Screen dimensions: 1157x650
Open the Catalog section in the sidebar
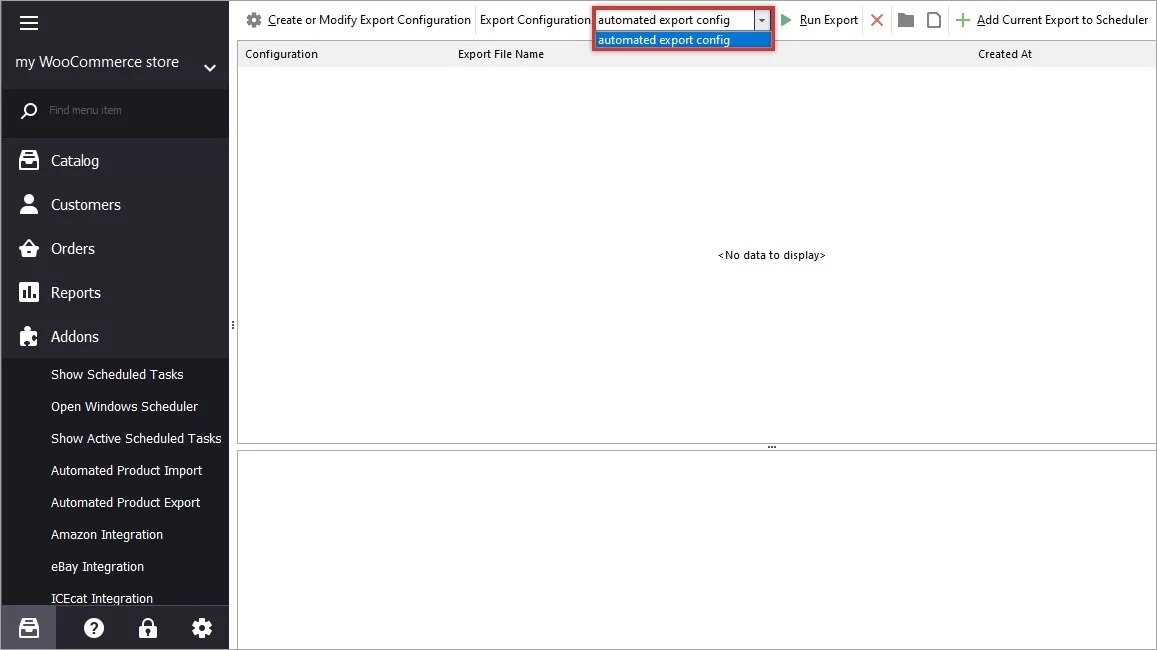[74, 160]
